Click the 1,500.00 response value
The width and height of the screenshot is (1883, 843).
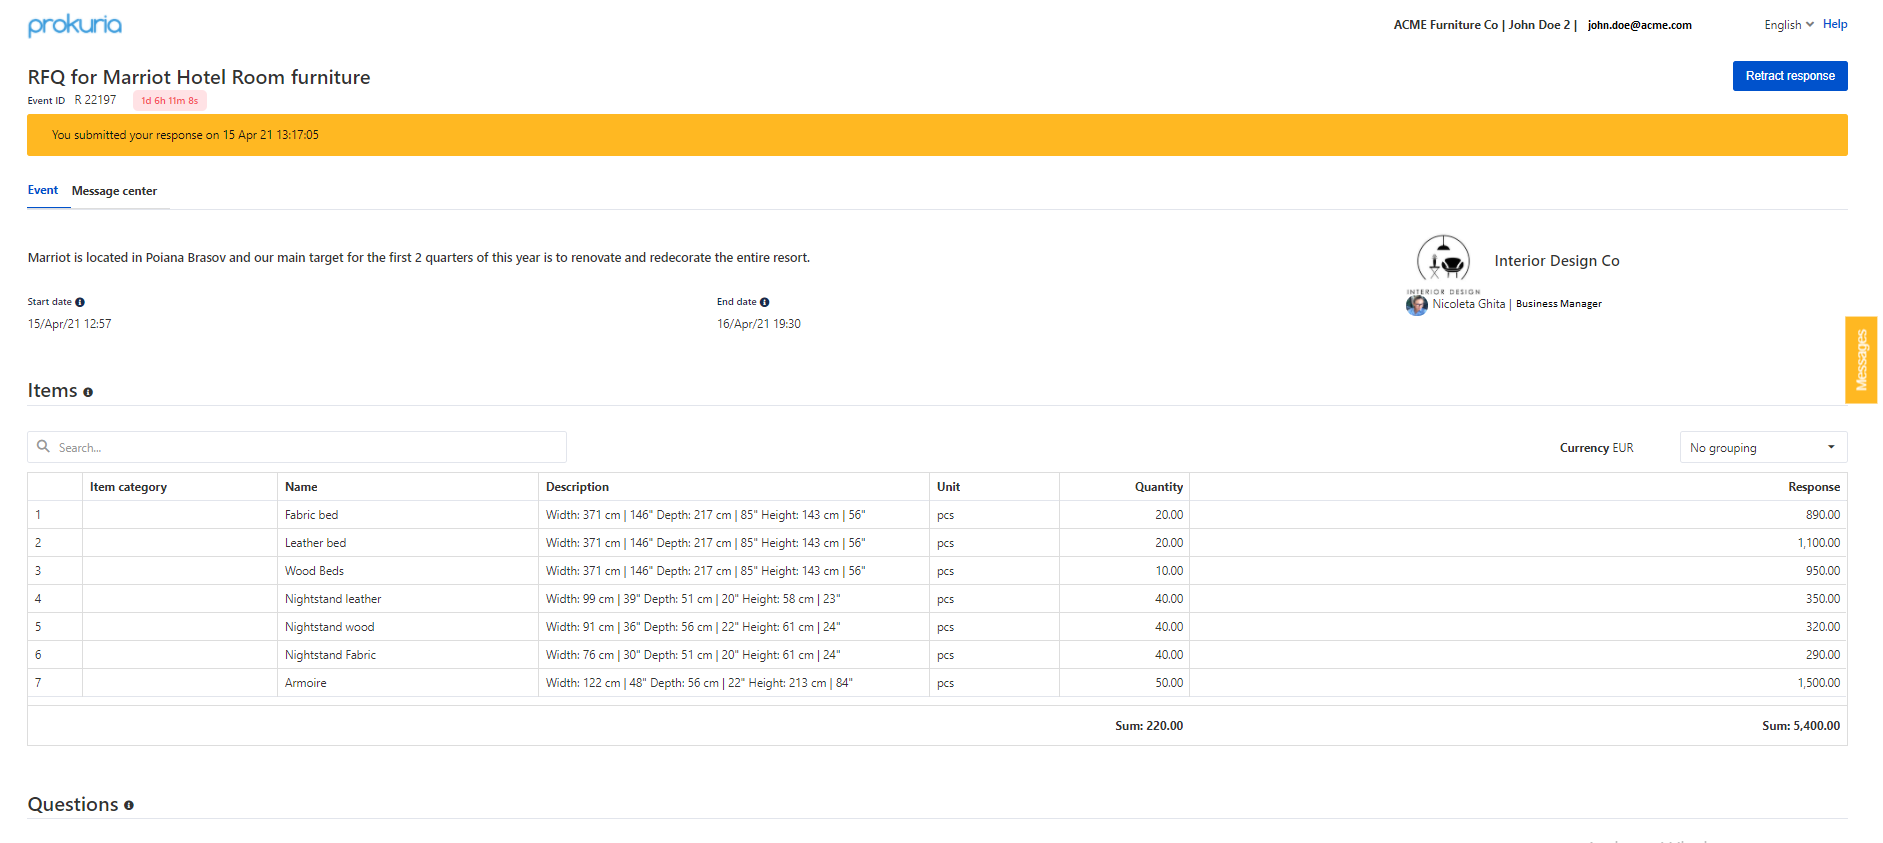(x=1818, y=683)
